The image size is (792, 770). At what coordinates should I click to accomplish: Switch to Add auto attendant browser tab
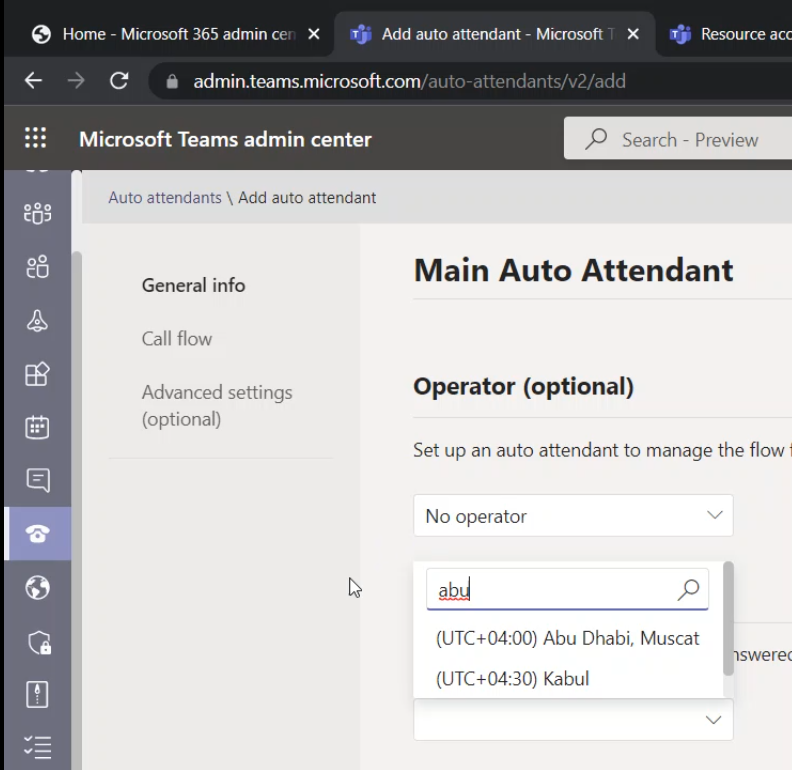click(495, 34)
